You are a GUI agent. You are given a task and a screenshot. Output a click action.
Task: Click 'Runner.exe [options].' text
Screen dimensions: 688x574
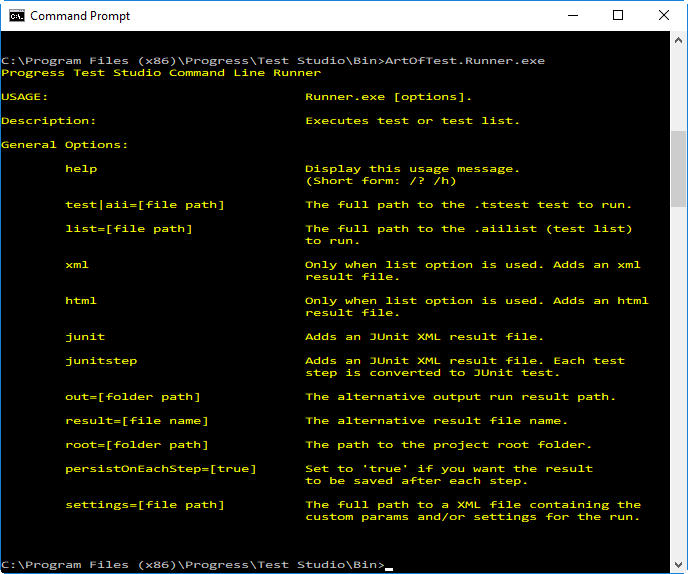pyautogui.click(x=388, y=97)
